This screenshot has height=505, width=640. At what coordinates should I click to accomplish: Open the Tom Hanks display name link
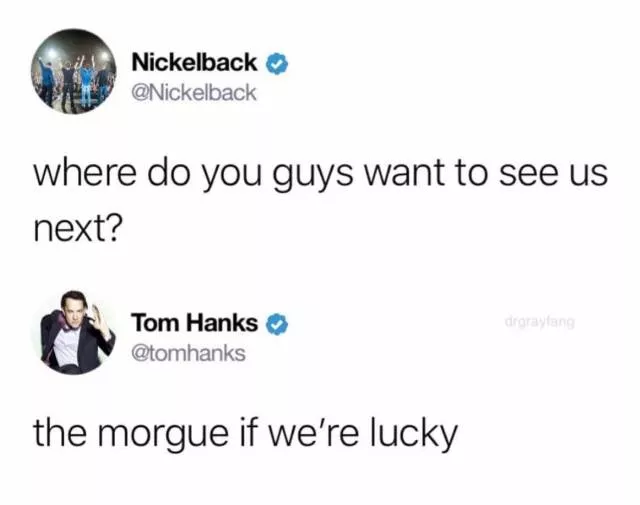pyautogui.click(x=194, y=323)
